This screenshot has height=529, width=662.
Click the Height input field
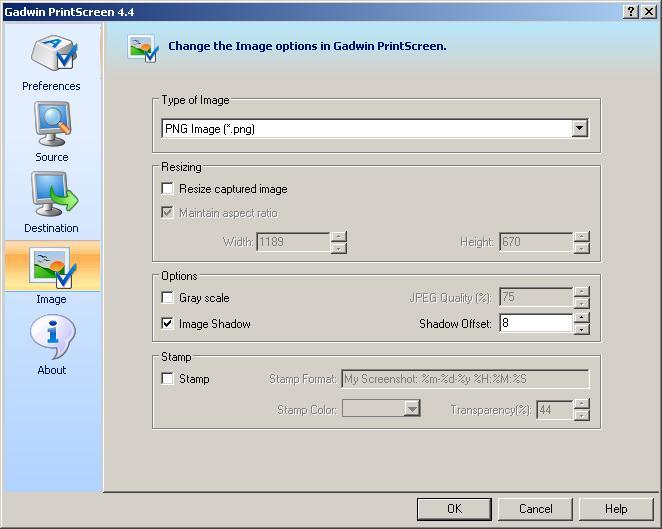(536, 242)
